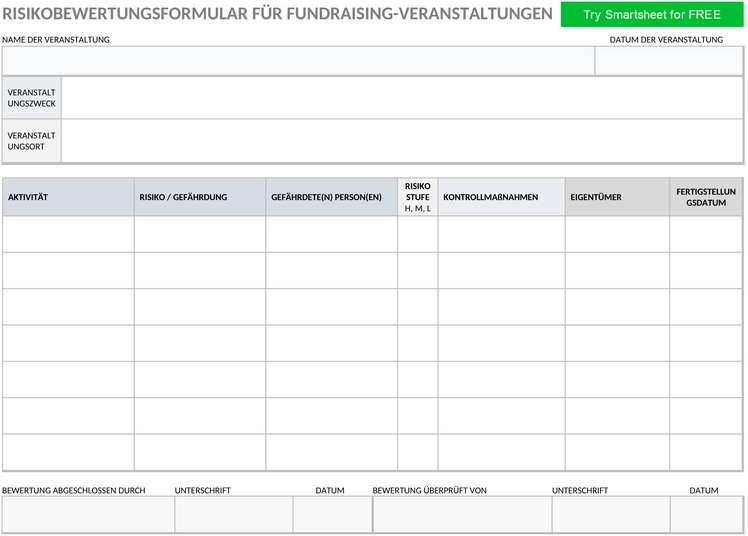This screenshot has height=536, width=748.
Task: Click the BEWERTUNG ABGESCHLOSSEN DURCH label
Action: point(73,490)
